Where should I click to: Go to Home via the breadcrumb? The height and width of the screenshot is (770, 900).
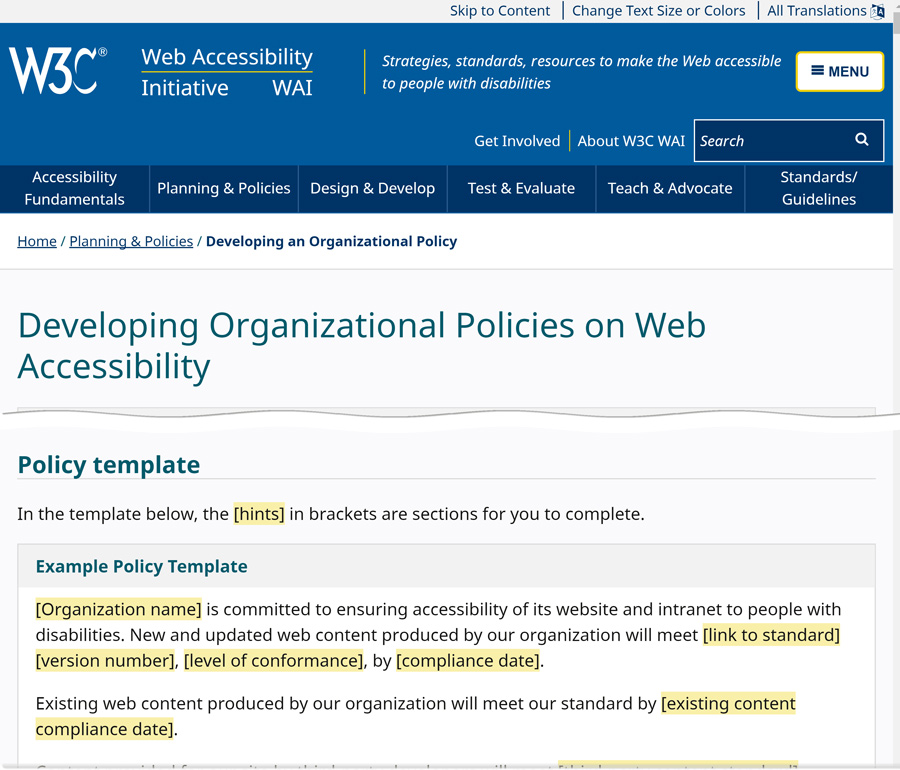coord(37,241)
